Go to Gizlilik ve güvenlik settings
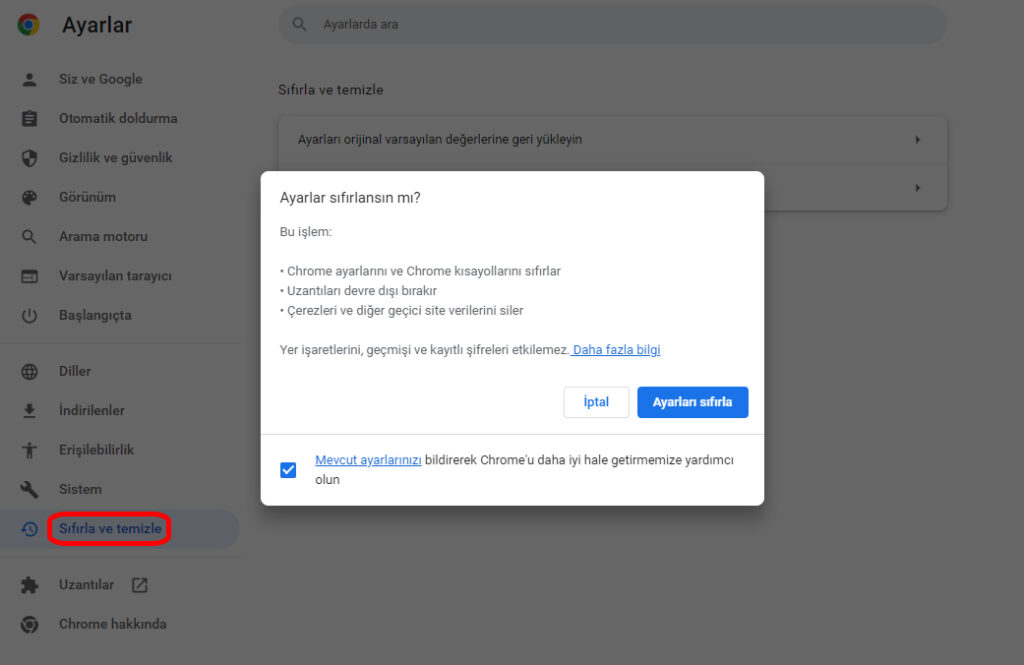 (x=116, y=157)
